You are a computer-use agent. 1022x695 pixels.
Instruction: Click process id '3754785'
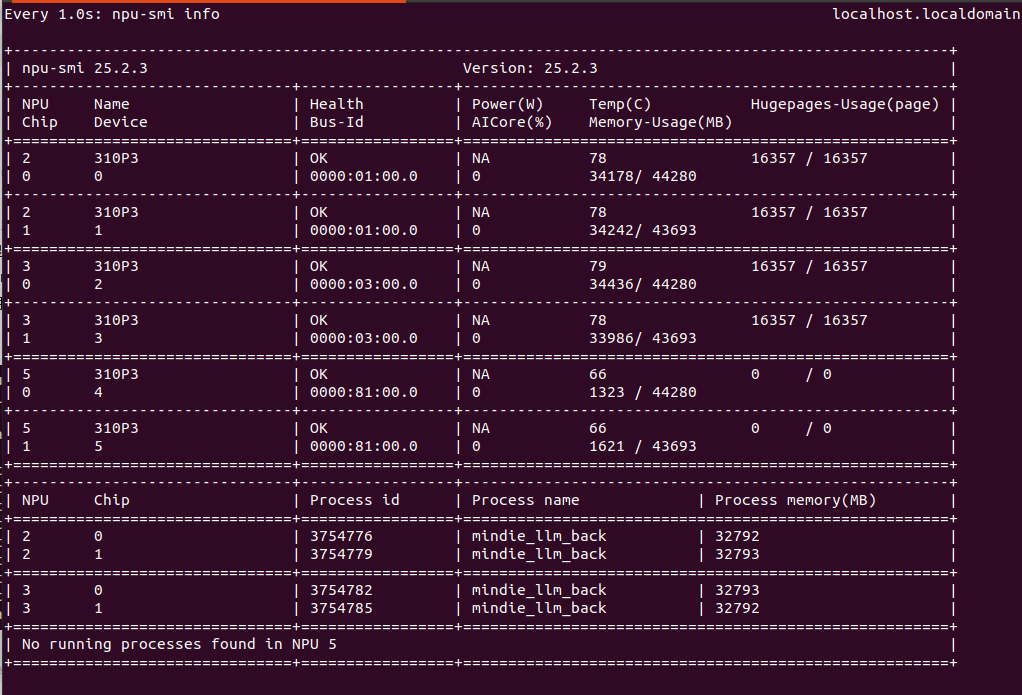[x=341, y=609]
